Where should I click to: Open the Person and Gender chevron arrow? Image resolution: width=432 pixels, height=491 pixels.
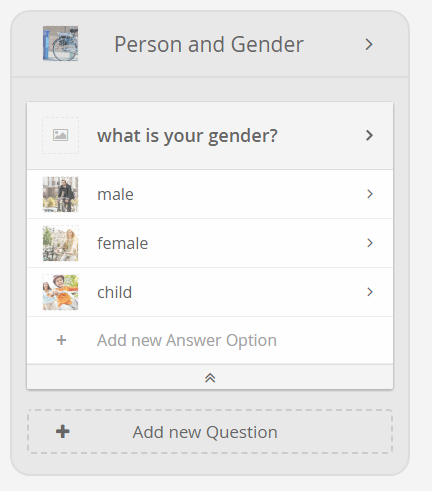click(x=369, y=44)
